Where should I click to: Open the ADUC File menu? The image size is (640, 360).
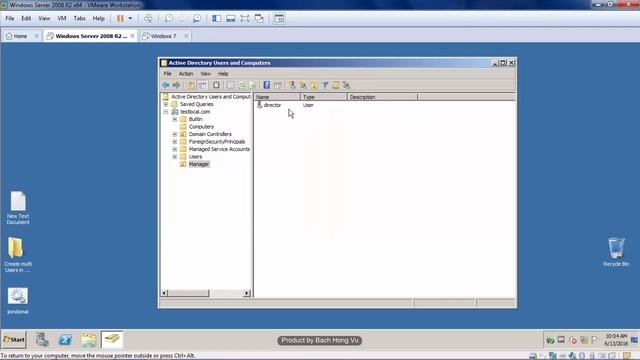(167, 74)
